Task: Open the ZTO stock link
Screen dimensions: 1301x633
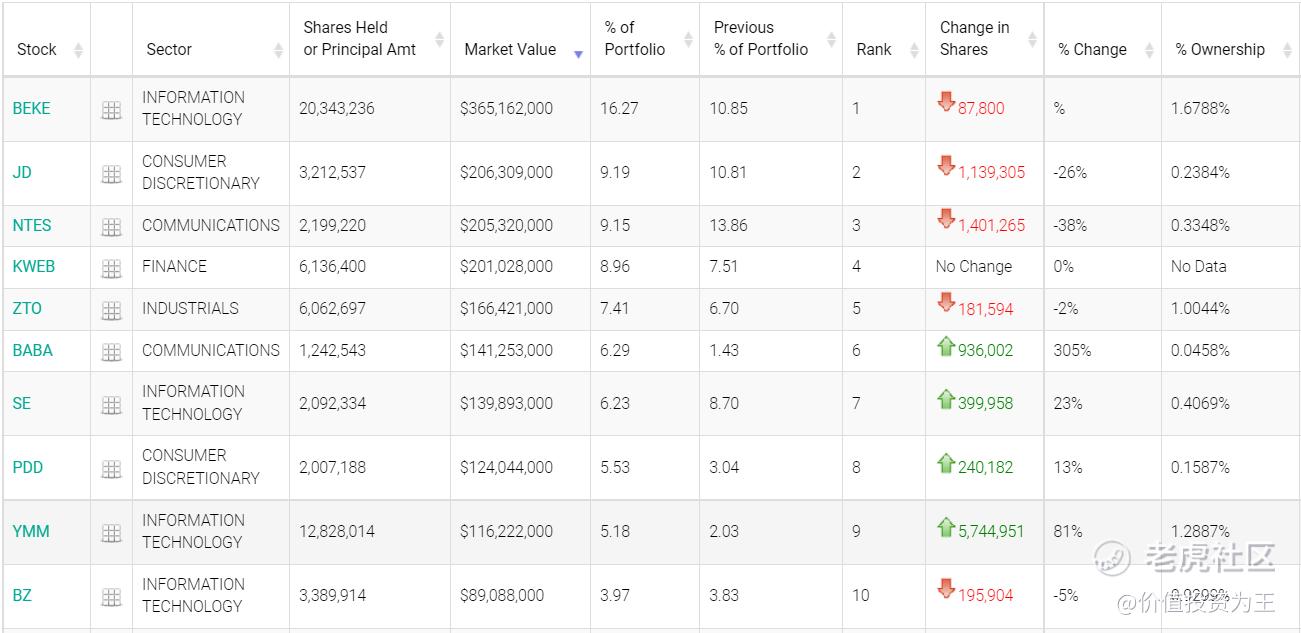Action: pyautogui.click(x=27, y=308)
